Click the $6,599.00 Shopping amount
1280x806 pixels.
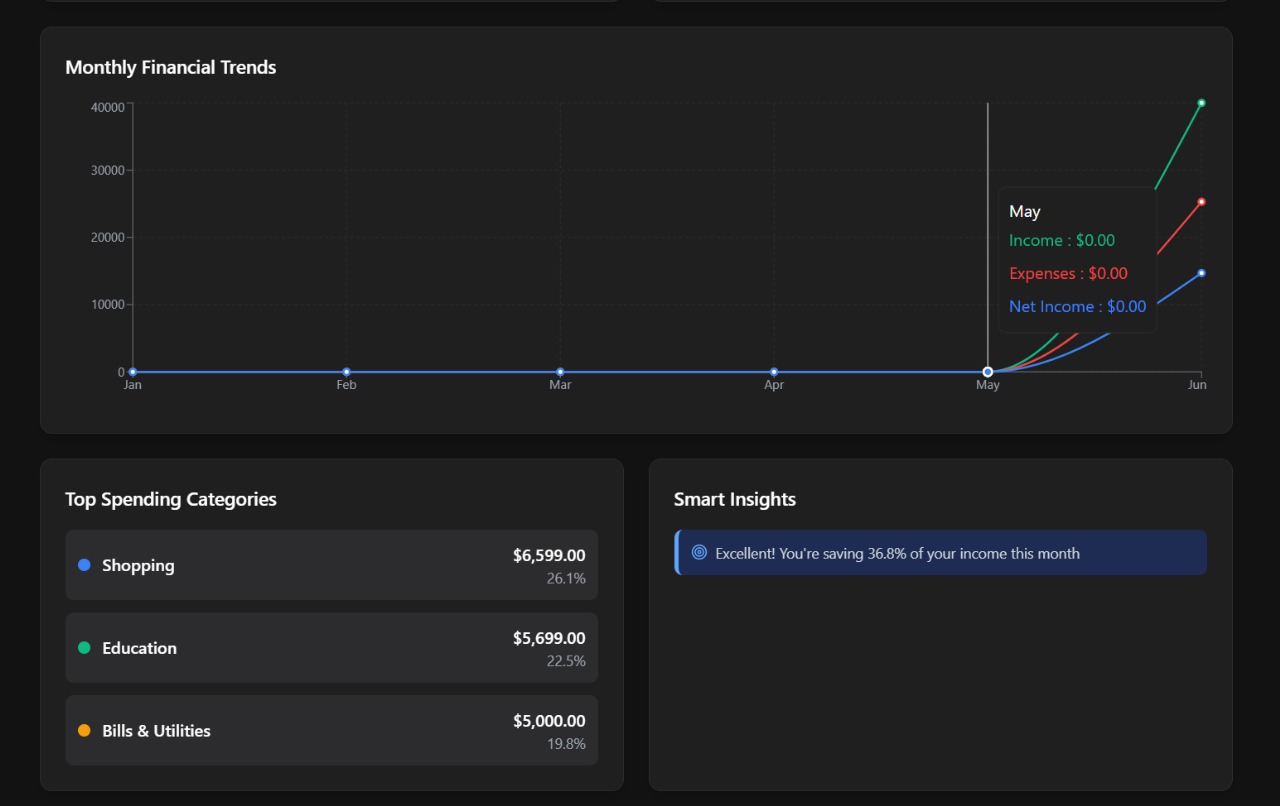[549, 555]
